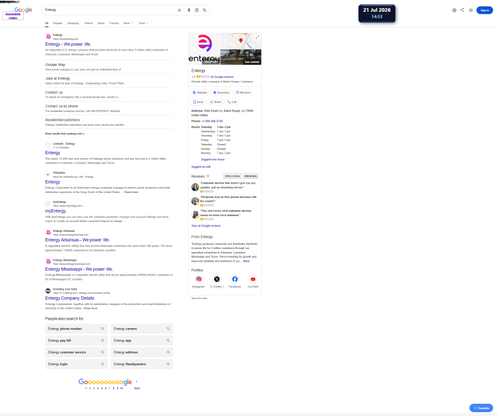Screen dimensions: 500x416
Task: Open the Entergy Company Details result
Action: (x=70, y=298)
